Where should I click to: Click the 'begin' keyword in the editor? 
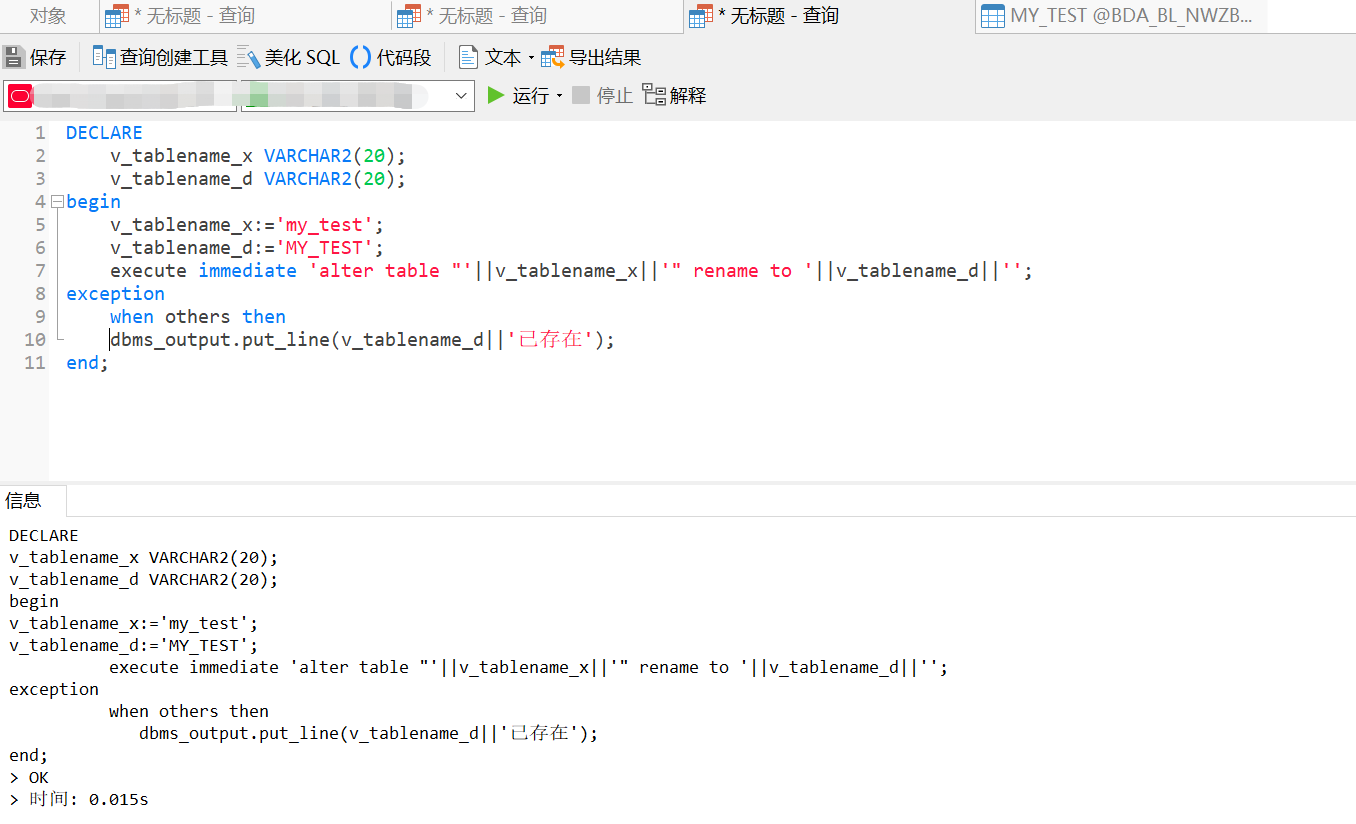pyautogui.click(x=93, y=202)
